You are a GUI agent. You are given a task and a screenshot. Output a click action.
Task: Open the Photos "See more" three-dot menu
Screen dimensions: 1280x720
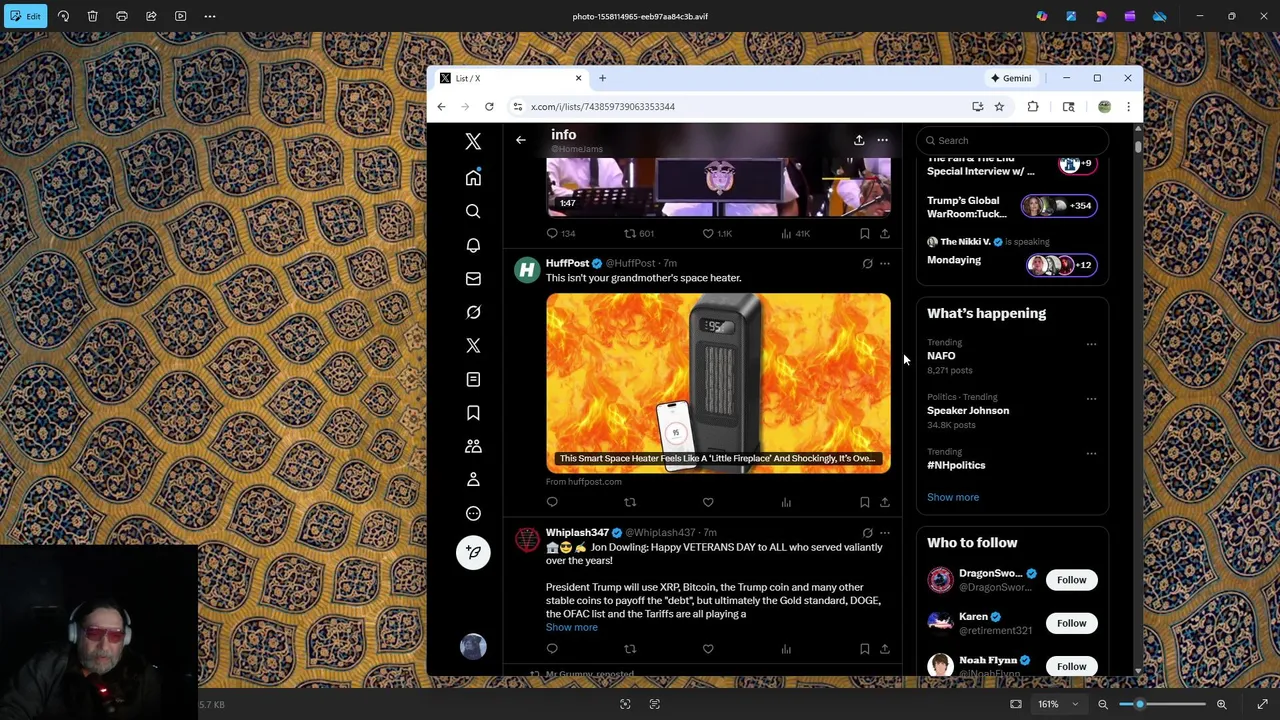[210, 16]
